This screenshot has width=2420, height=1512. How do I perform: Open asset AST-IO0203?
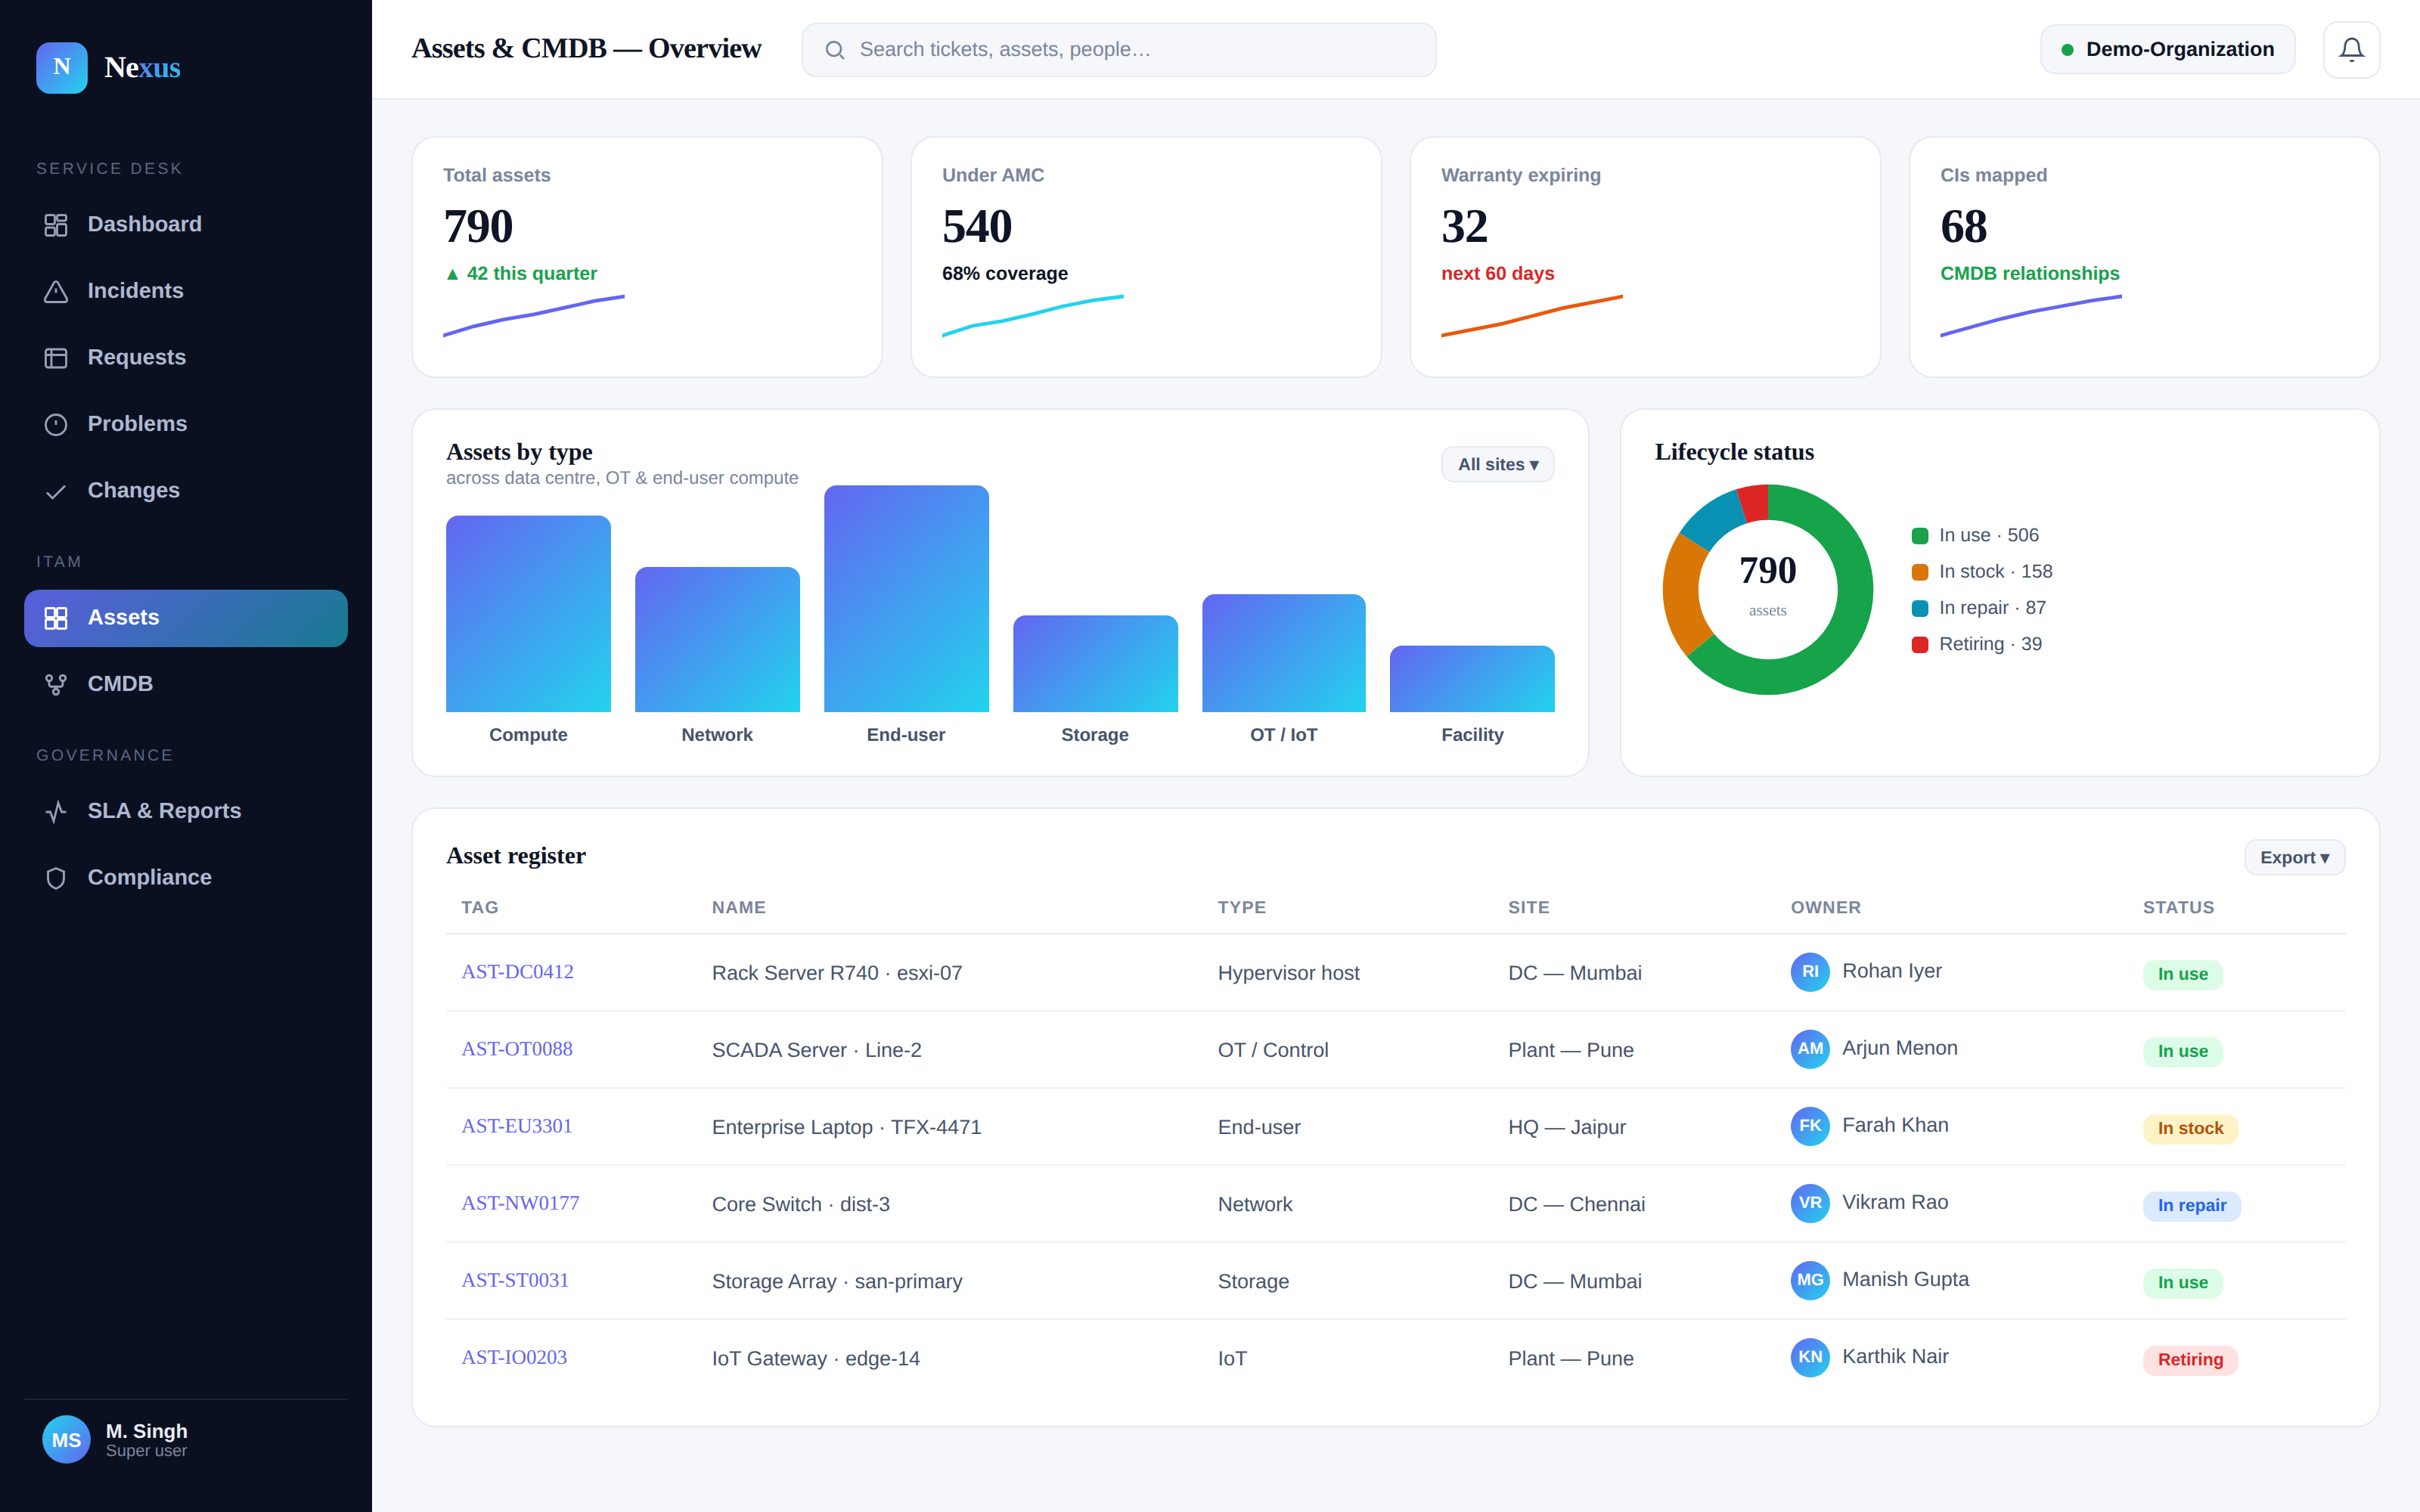pos(514,1356)
